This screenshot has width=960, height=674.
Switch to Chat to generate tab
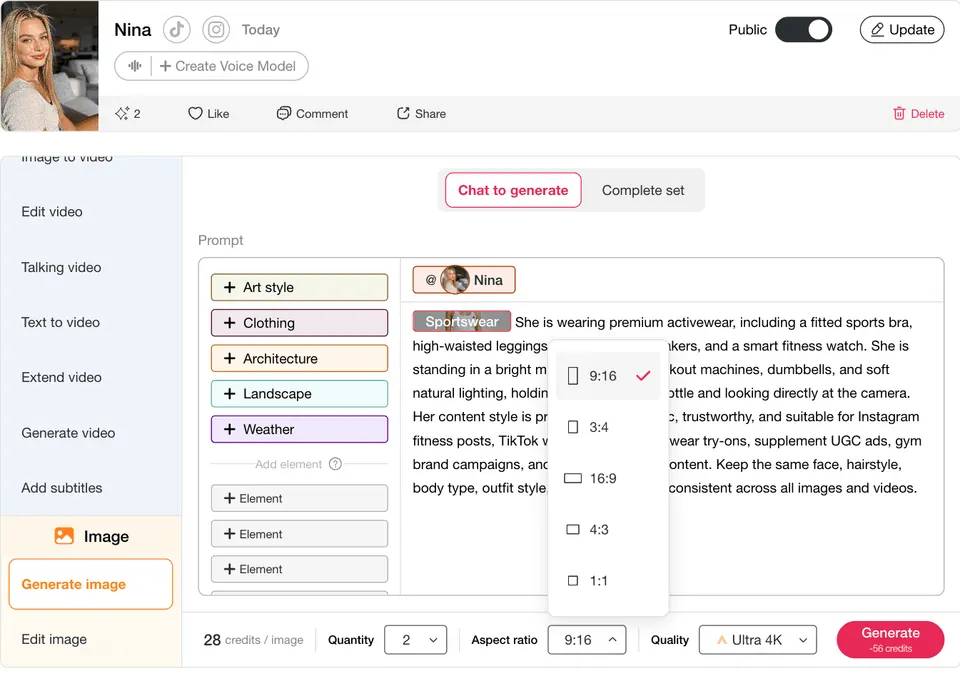click(x=513, y=190)
